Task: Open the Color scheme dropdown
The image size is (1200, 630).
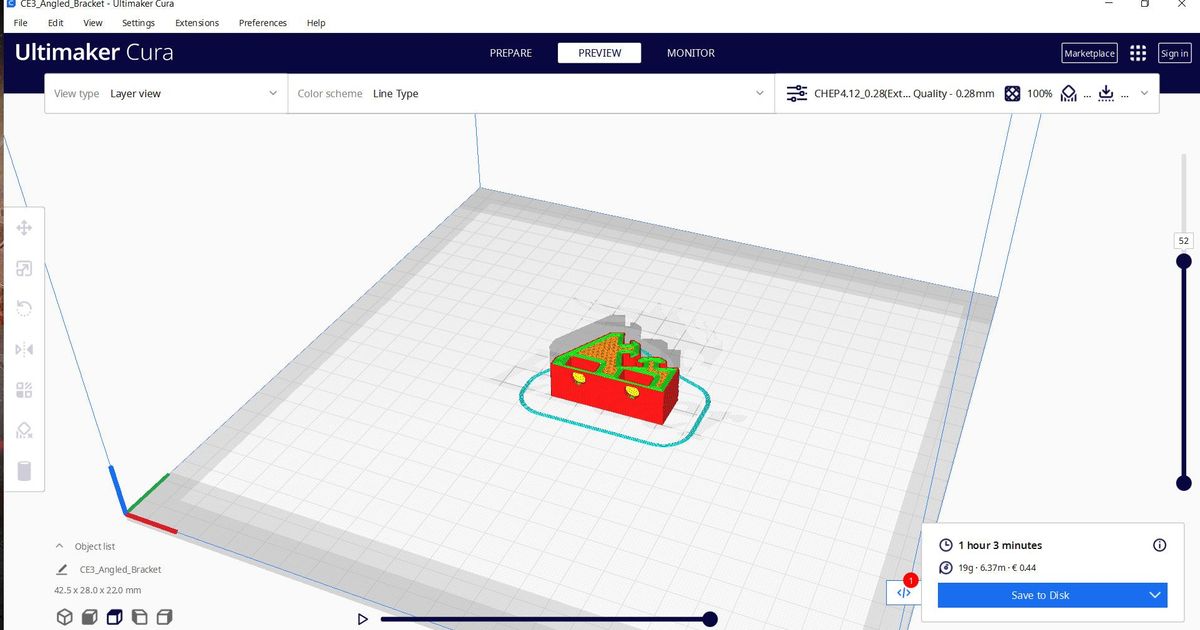Action: [531, 93]
